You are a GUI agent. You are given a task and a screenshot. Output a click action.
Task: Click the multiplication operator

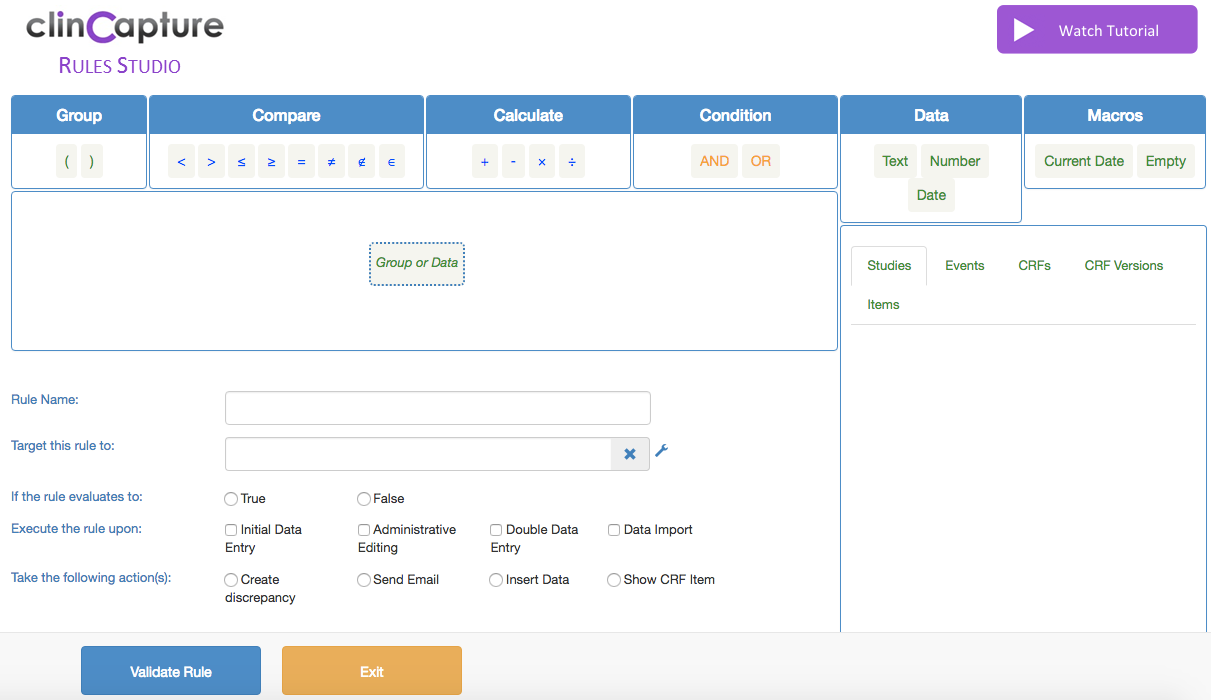click(542, 161)
